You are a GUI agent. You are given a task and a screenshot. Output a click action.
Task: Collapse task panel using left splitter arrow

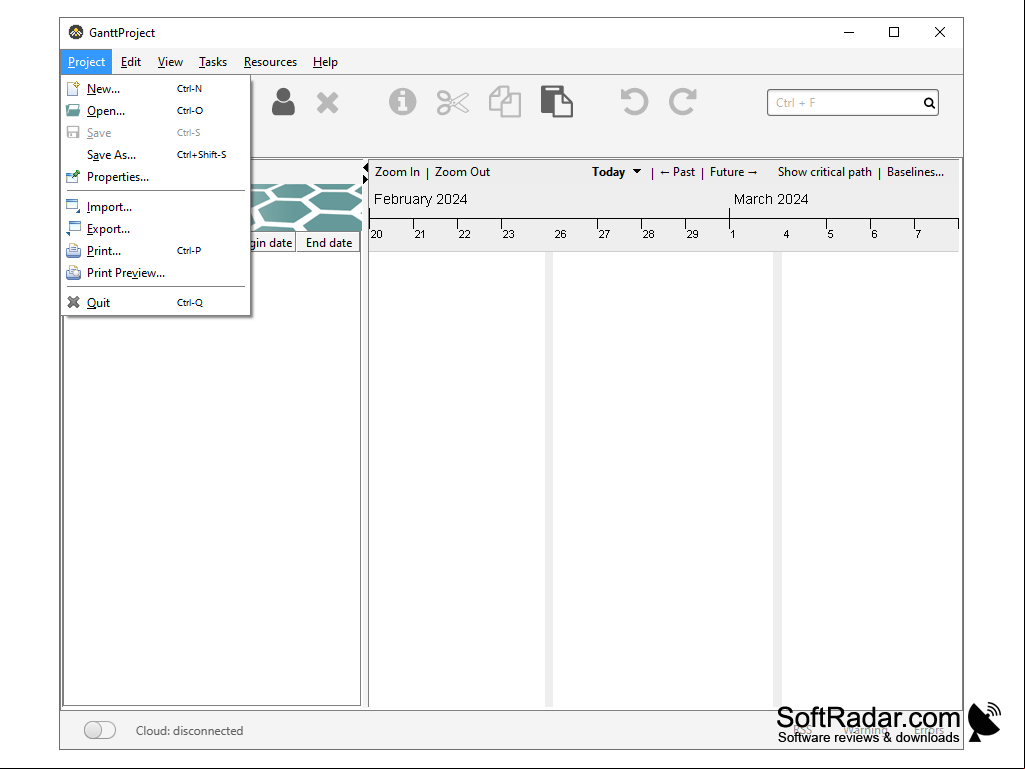pos(365,168)
